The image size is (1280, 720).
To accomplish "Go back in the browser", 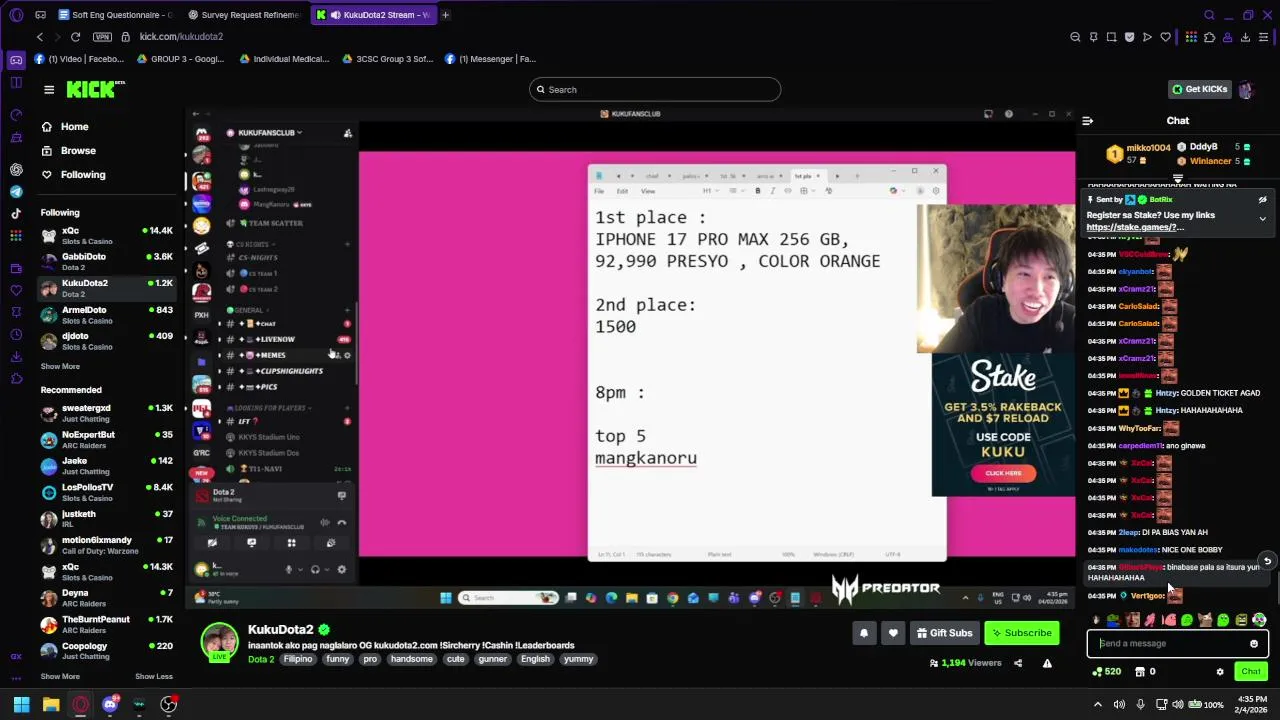I will (x=40, y=37).
